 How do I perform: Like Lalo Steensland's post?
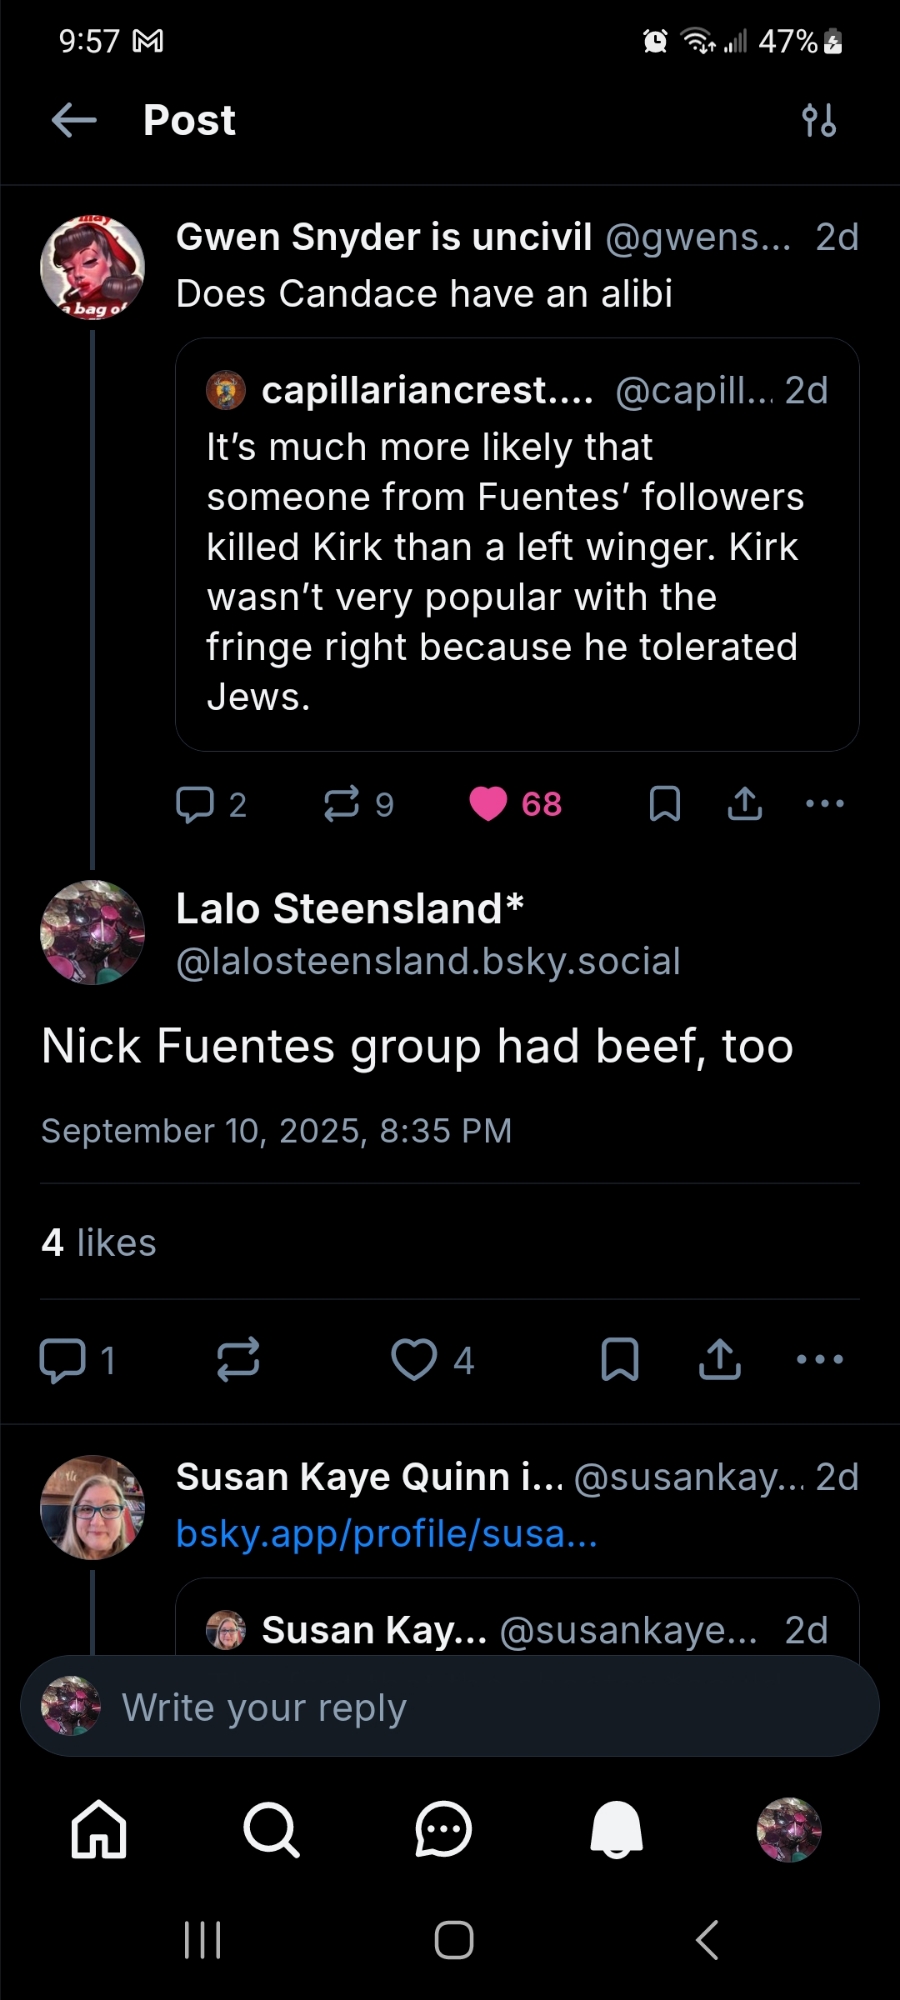coord(414,1360)
